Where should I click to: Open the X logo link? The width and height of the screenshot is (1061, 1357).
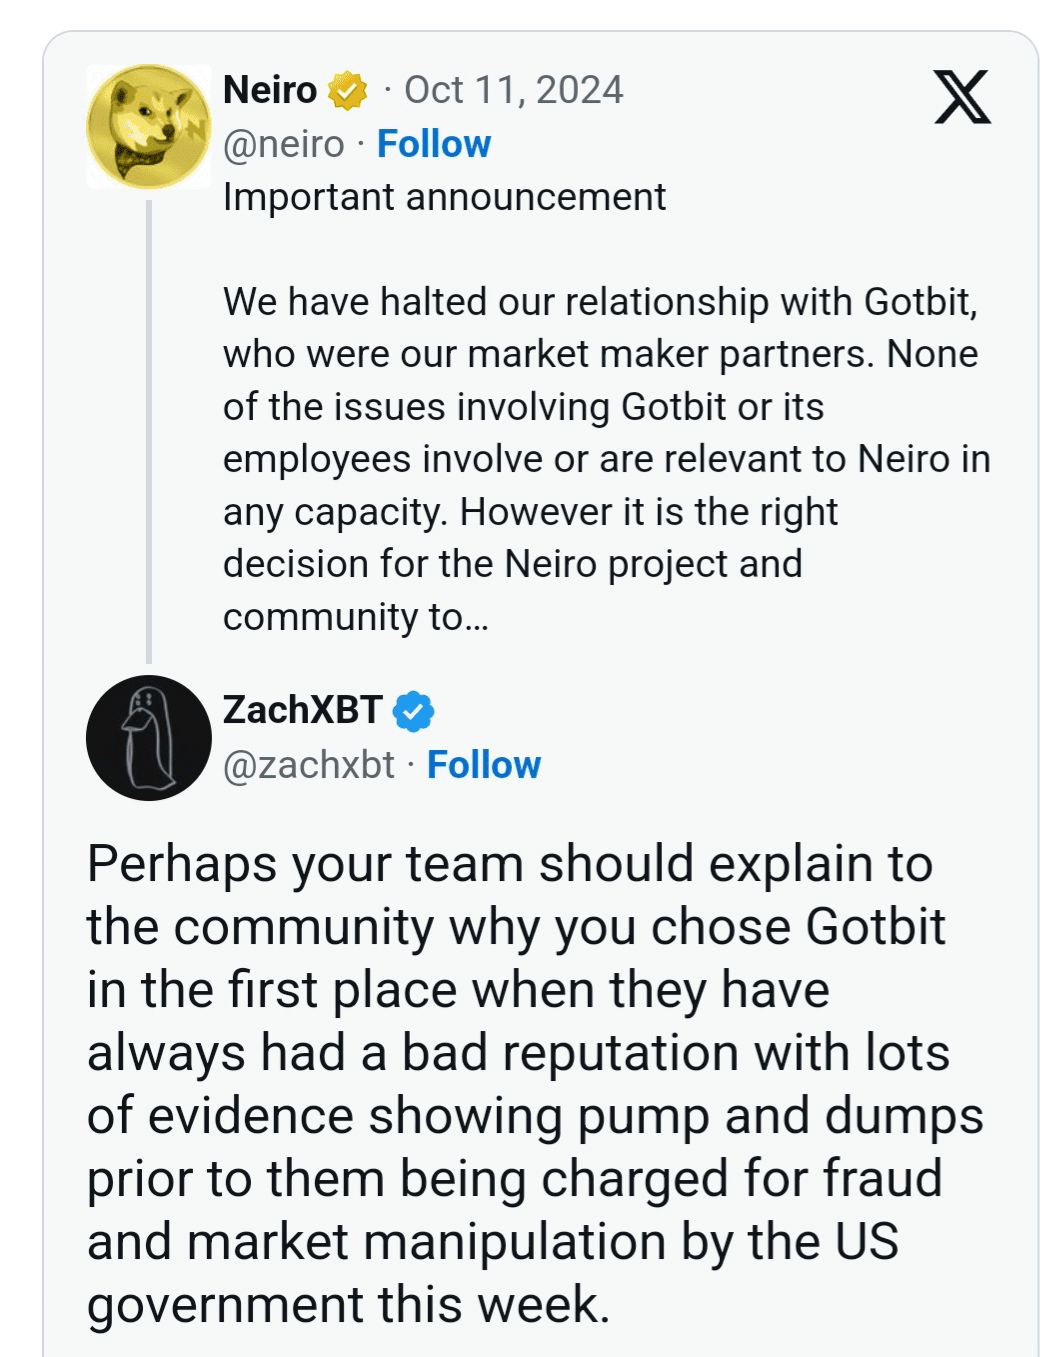[962, 97]
